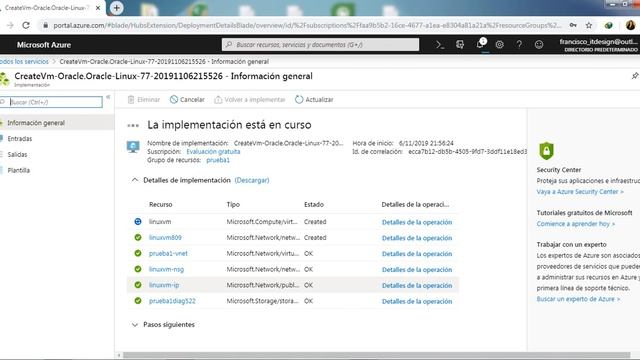Sort by the Tipo column header

point(233,204)
